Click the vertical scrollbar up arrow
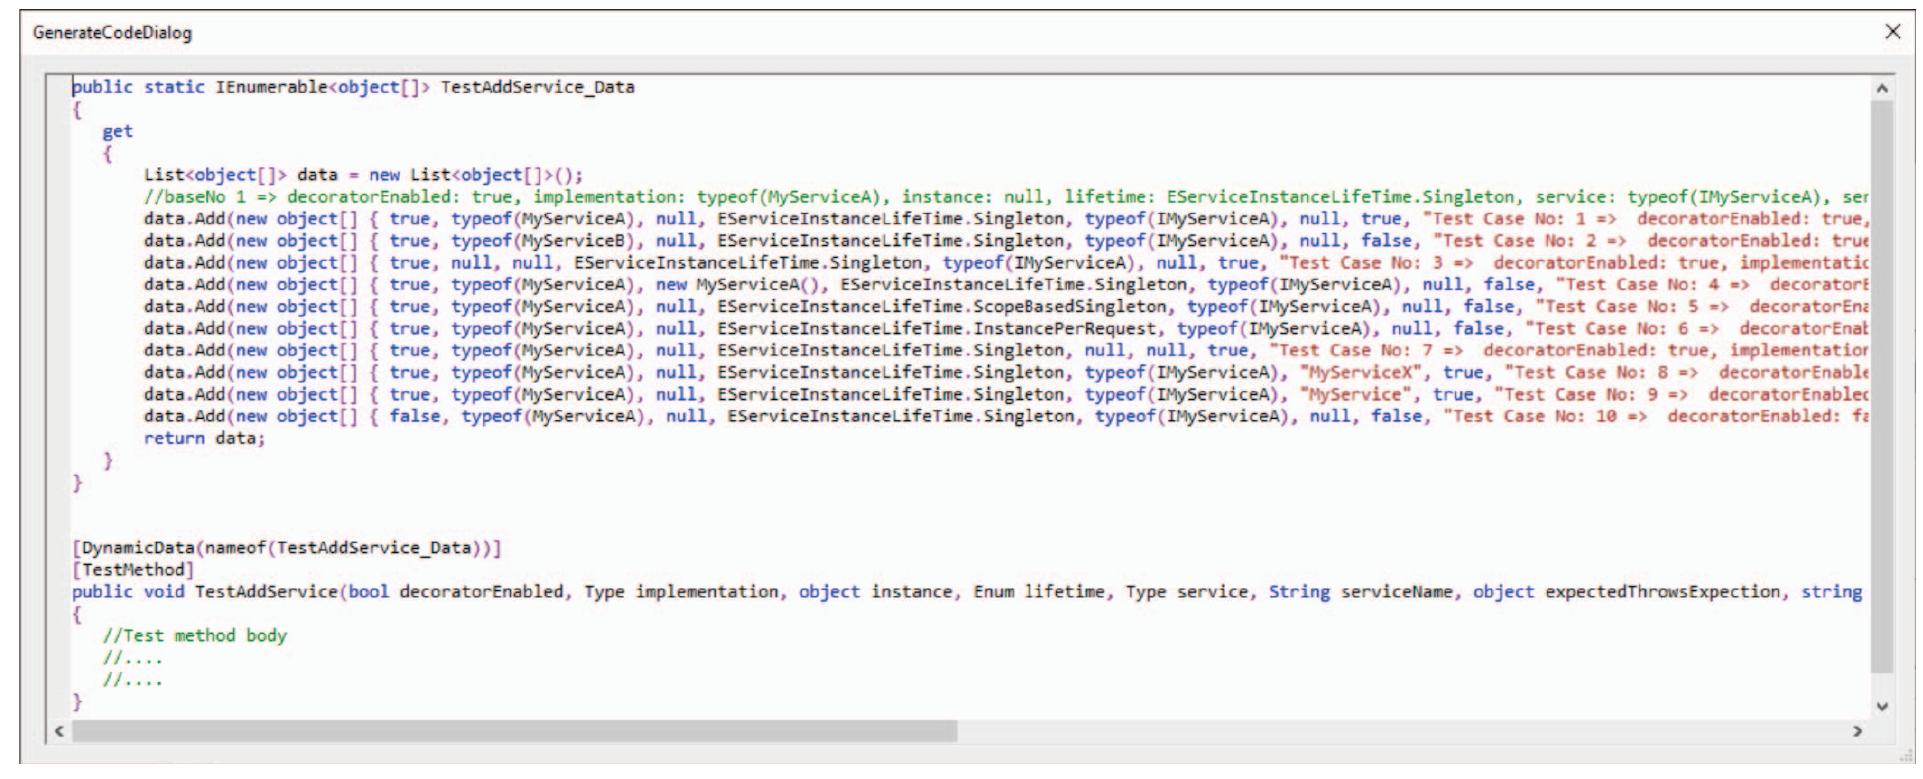This screenshot has width=1923, height=779. (x=1882, y=88)
